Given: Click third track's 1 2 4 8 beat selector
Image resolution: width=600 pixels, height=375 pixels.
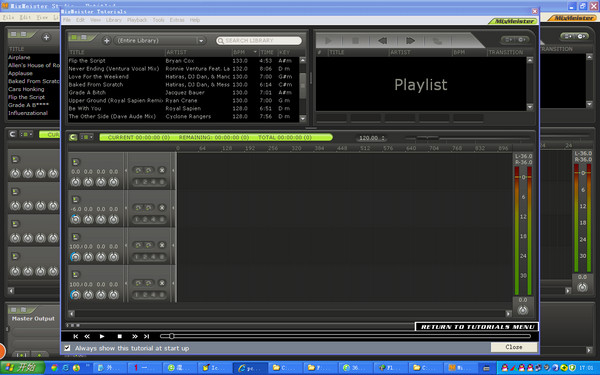Looking at the screenshot, I should [149, 257].
